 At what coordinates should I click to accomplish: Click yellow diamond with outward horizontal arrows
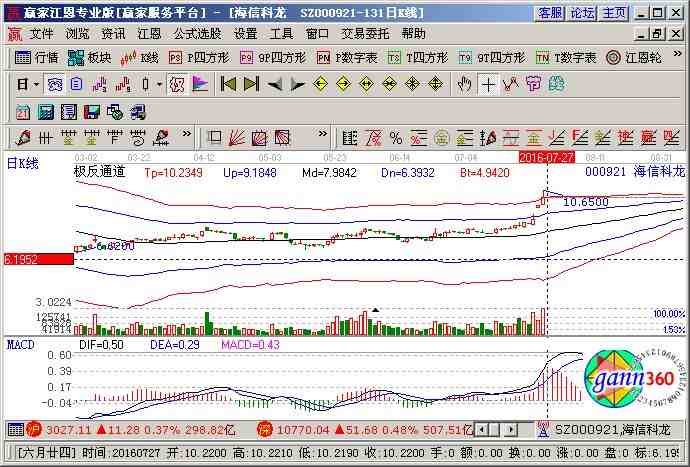[x=366, y=84]
